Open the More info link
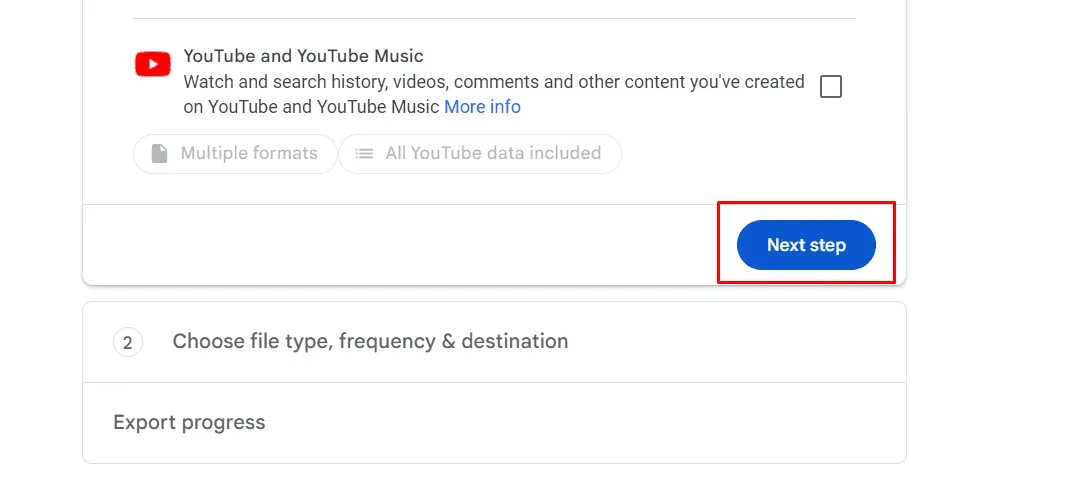 click(482, 107)
